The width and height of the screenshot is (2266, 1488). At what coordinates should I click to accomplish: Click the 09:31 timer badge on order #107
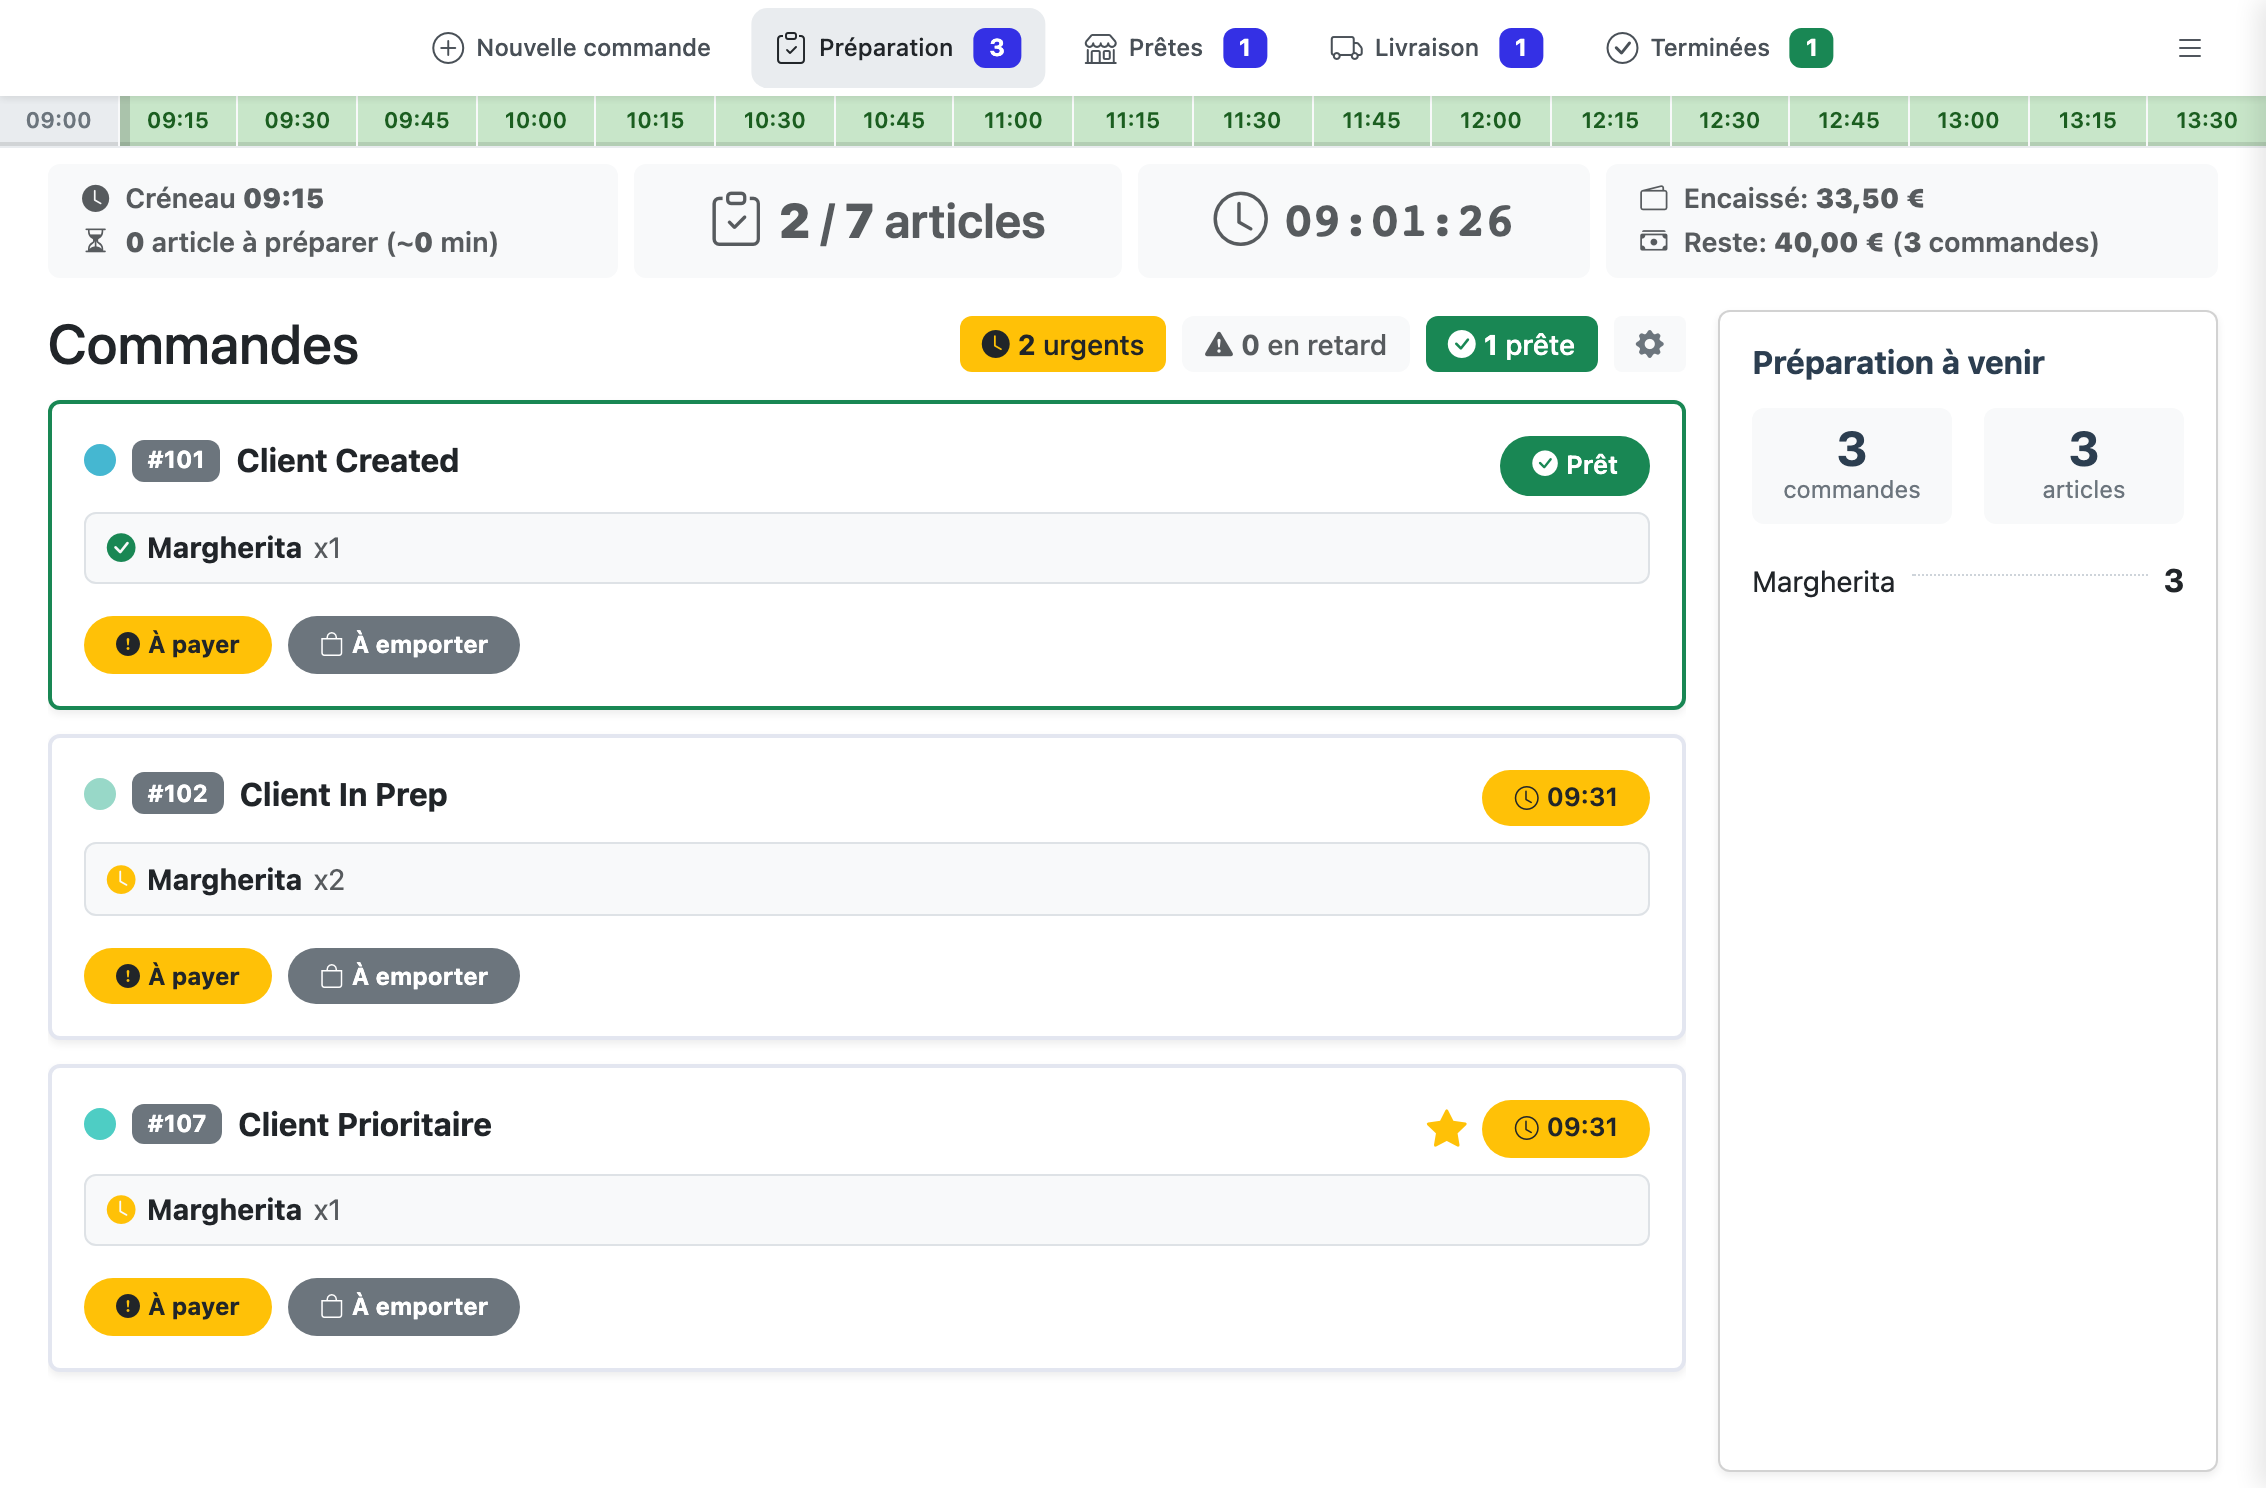click(x=1565, y=1128)
